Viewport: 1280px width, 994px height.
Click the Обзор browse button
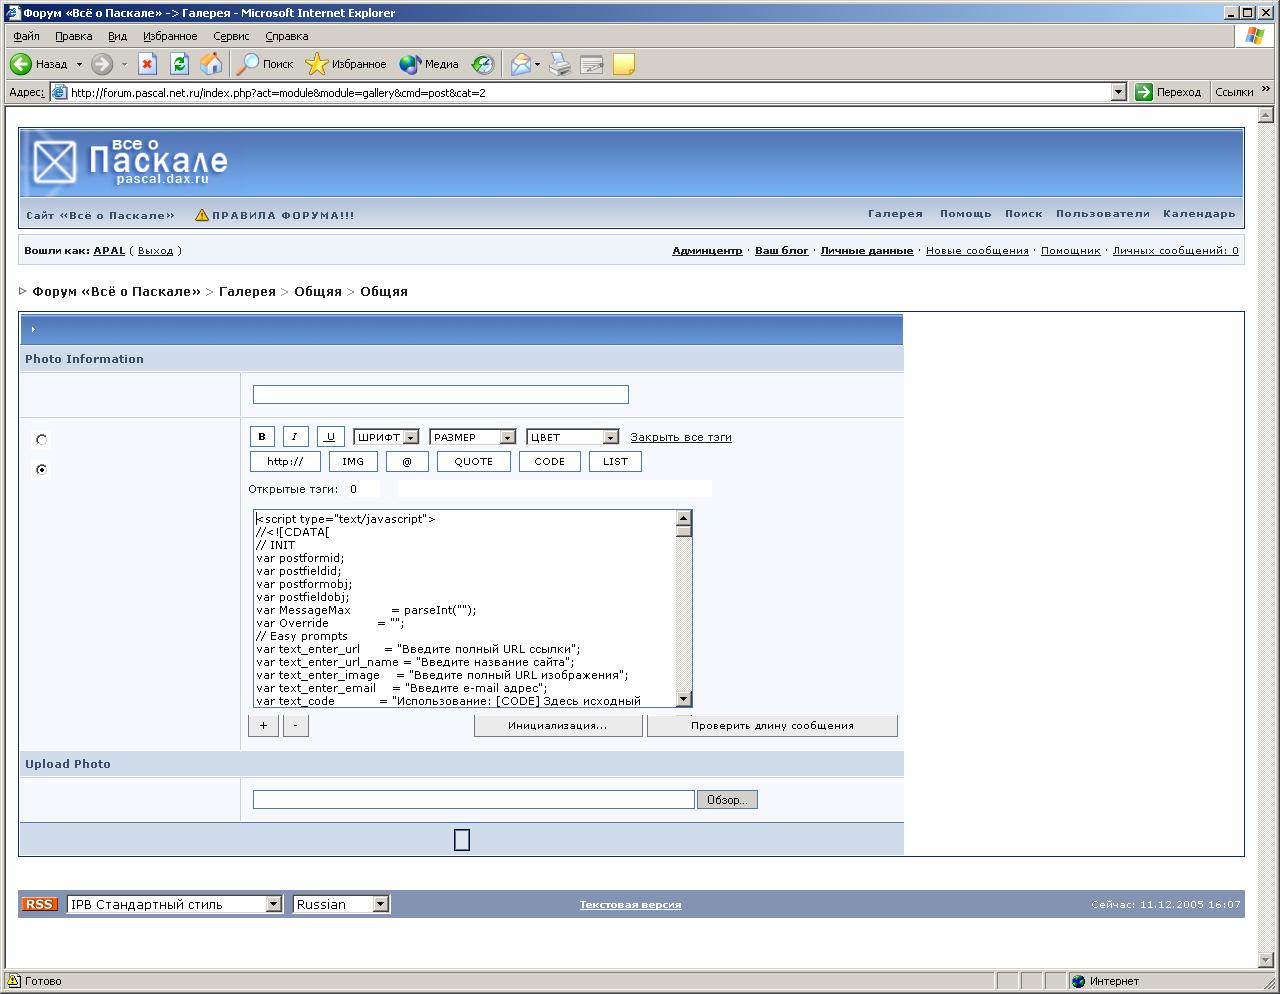click(x=727, y=800)
